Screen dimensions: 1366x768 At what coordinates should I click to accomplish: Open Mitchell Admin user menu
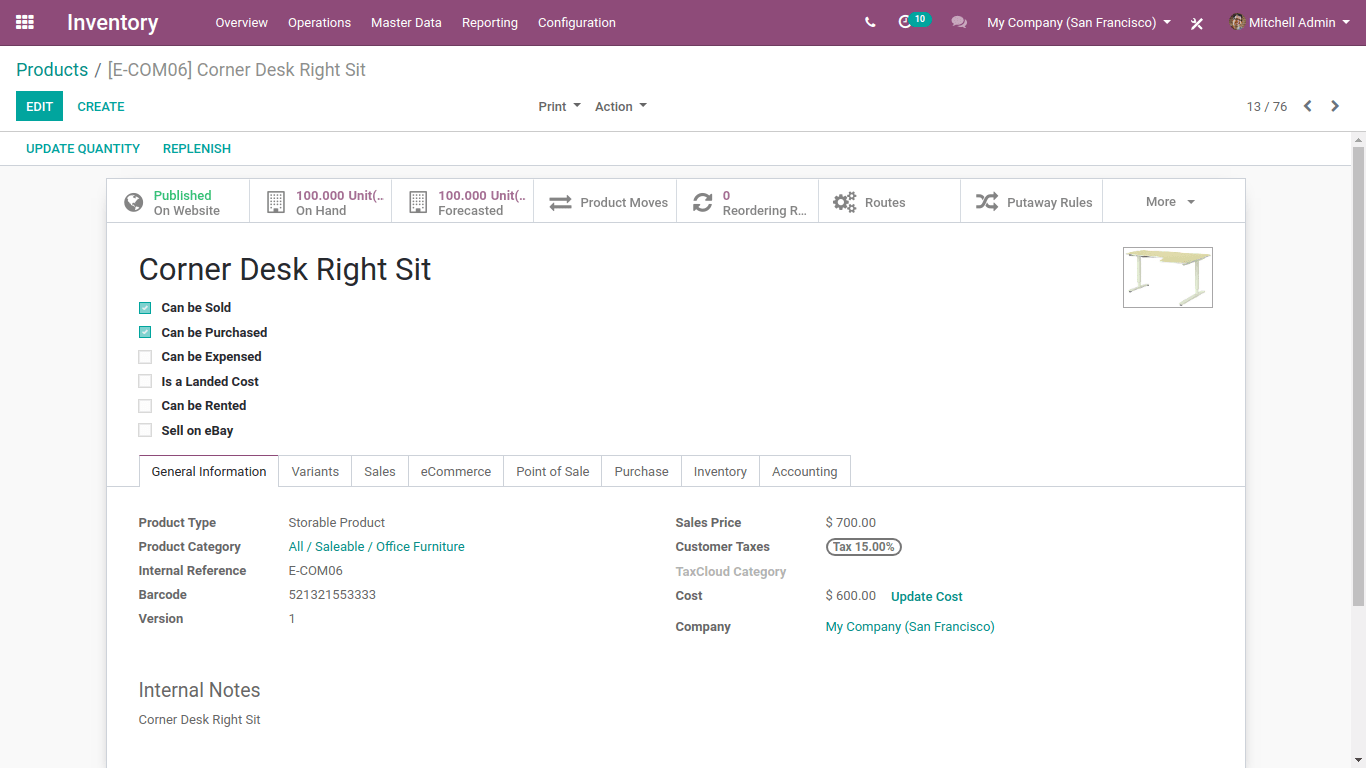click(1290, 22)
